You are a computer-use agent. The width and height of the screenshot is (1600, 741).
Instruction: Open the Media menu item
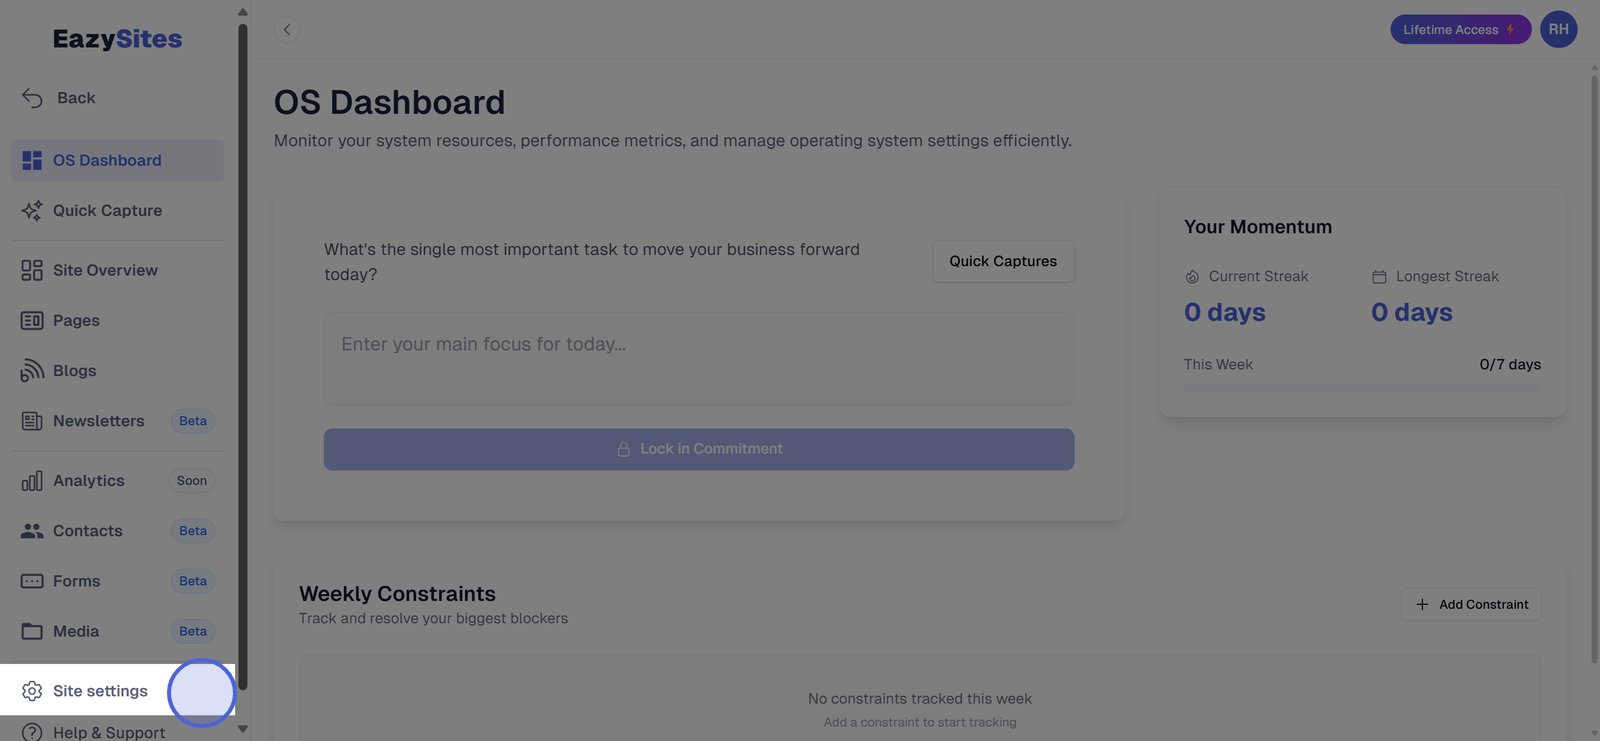point(76,631)
